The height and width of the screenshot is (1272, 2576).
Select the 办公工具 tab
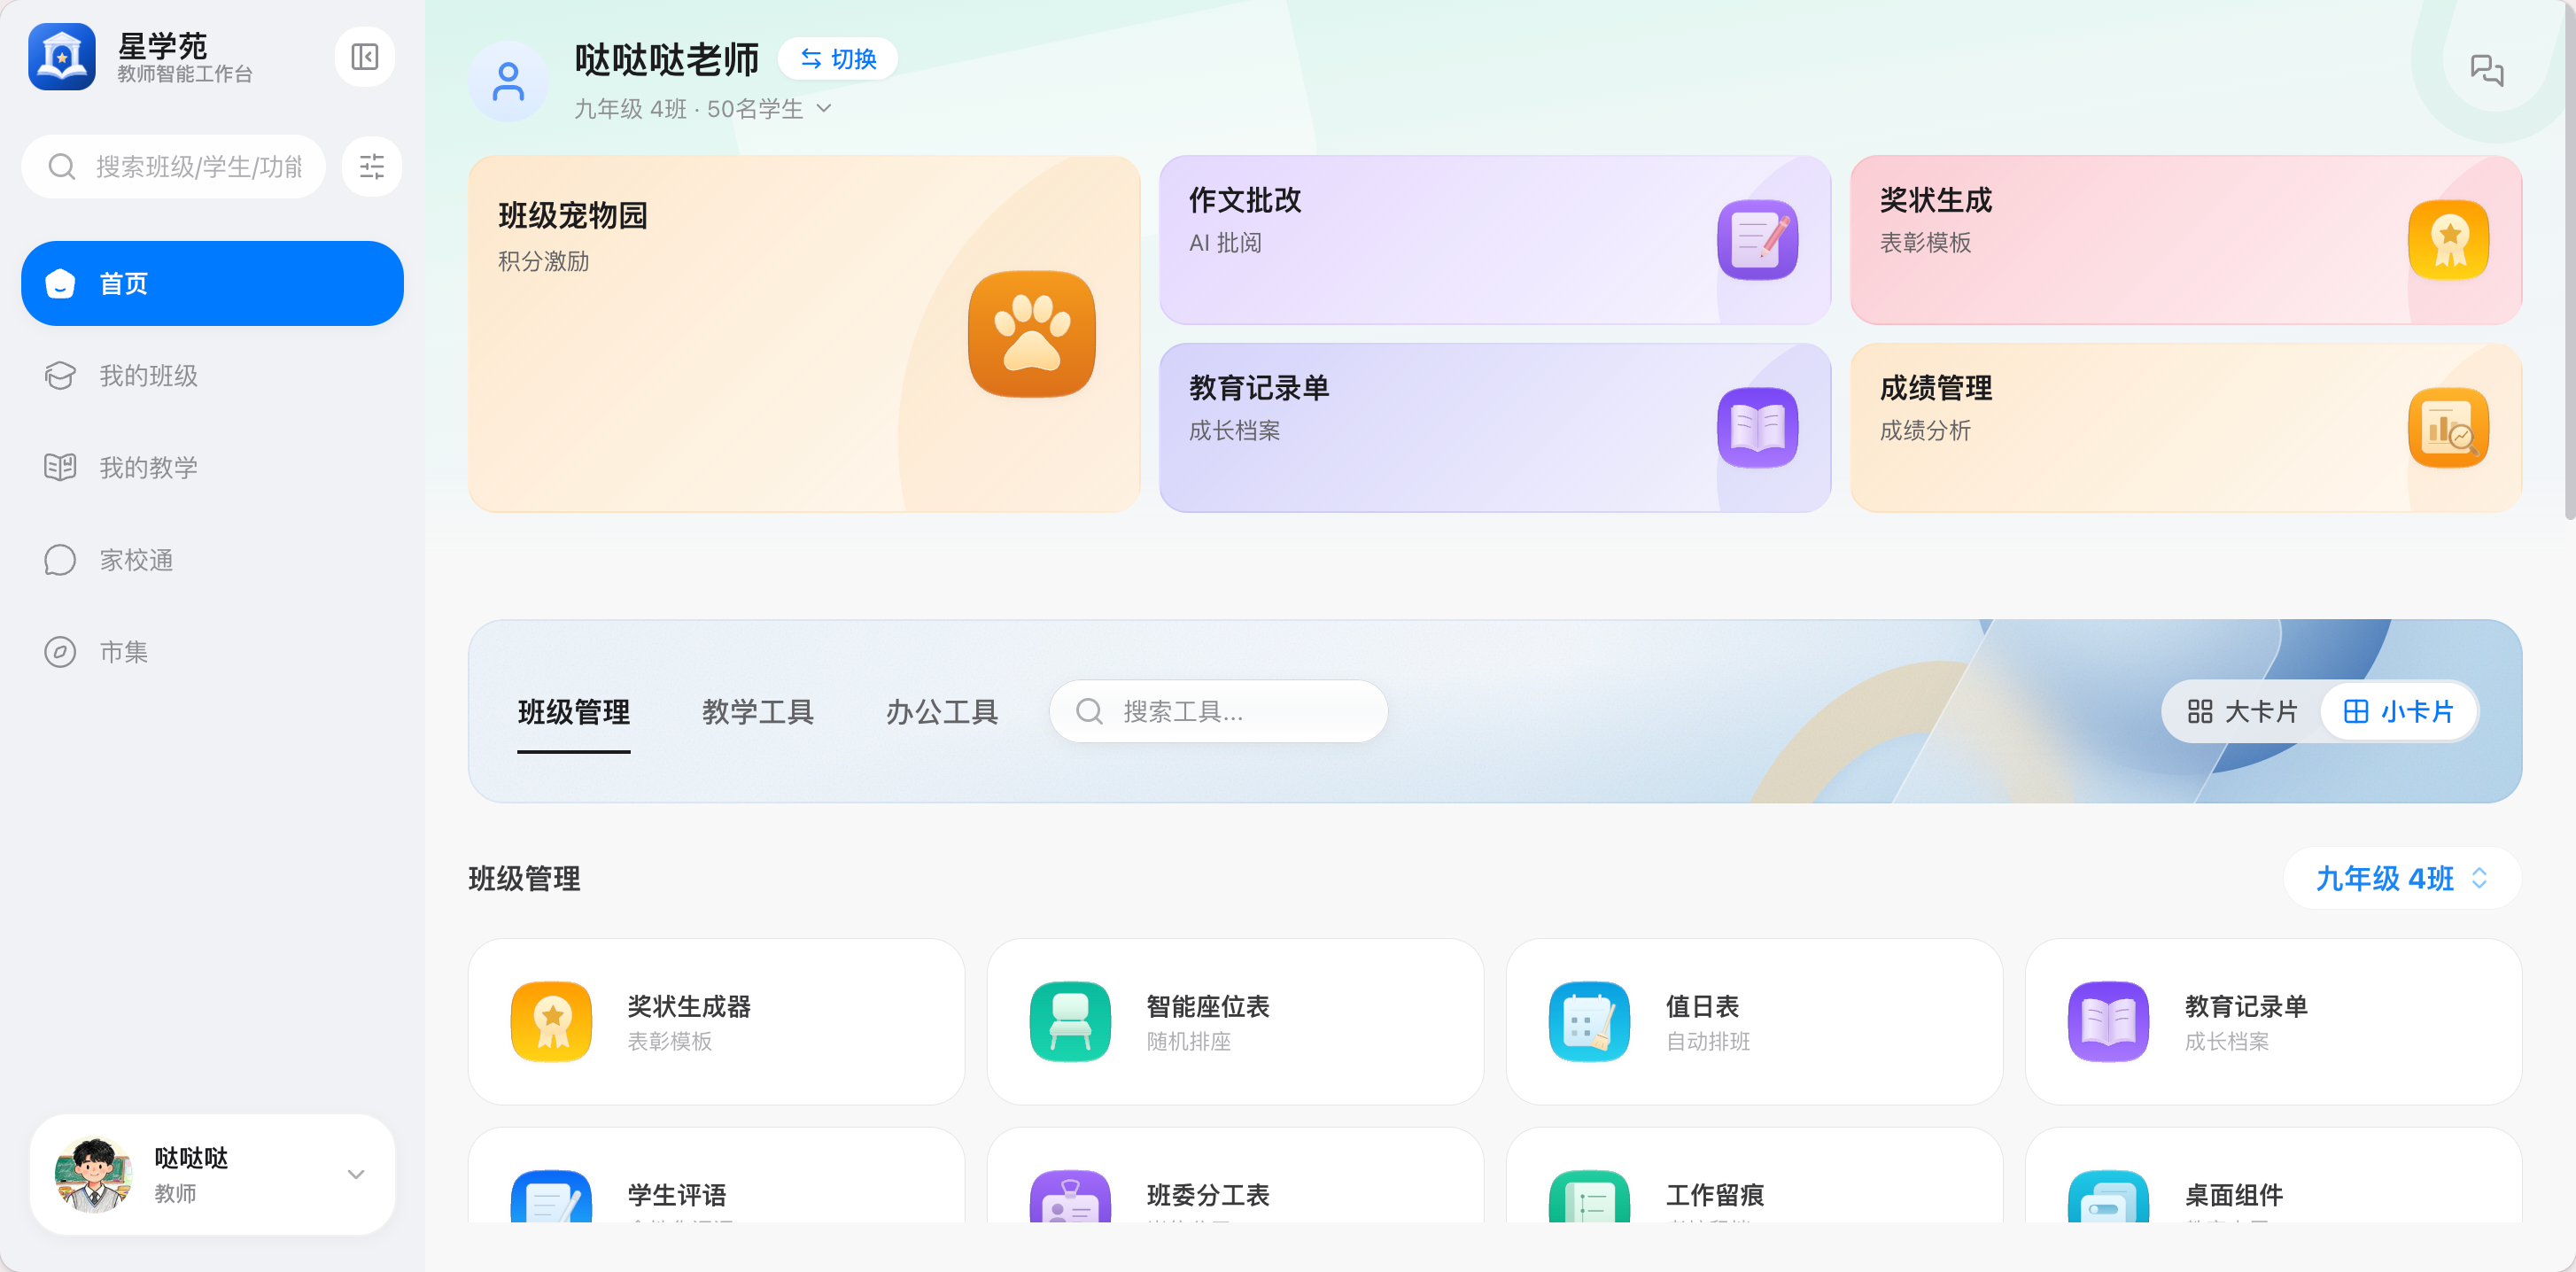[x=942, y=712]
